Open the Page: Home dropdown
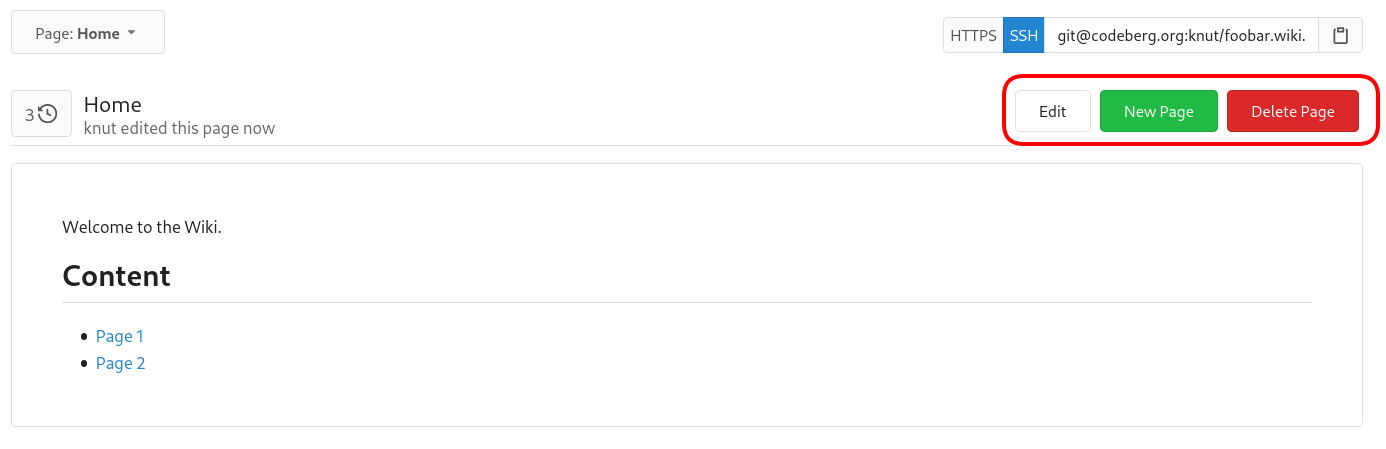This screenshot has height=449, width=1386. click(x=88, y=33)
